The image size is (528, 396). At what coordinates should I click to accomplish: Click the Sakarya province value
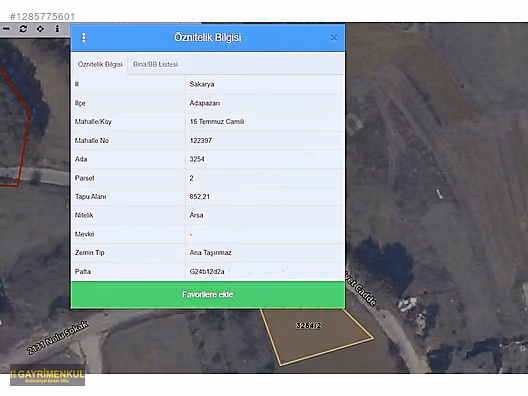(x=202, y=84)
